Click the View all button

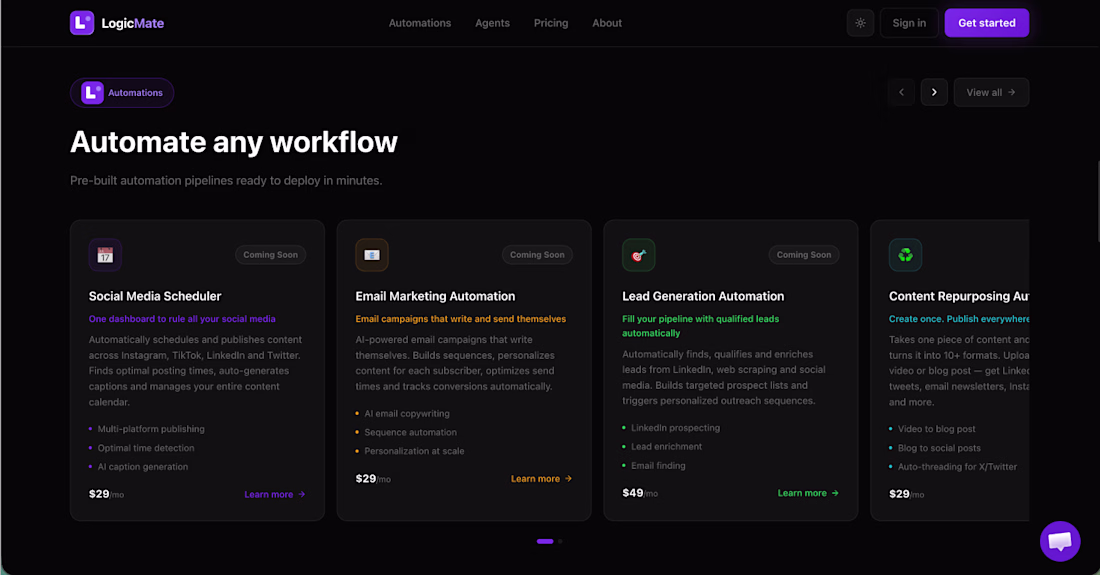991,93
